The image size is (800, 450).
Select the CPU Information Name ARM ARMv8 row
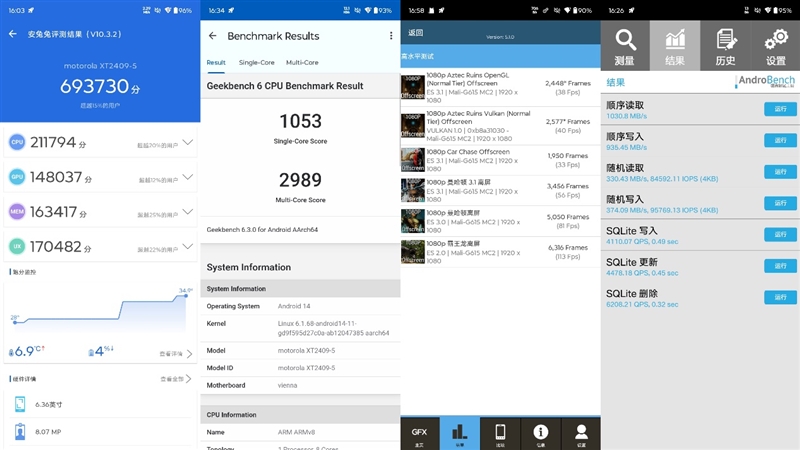[301, 432]
